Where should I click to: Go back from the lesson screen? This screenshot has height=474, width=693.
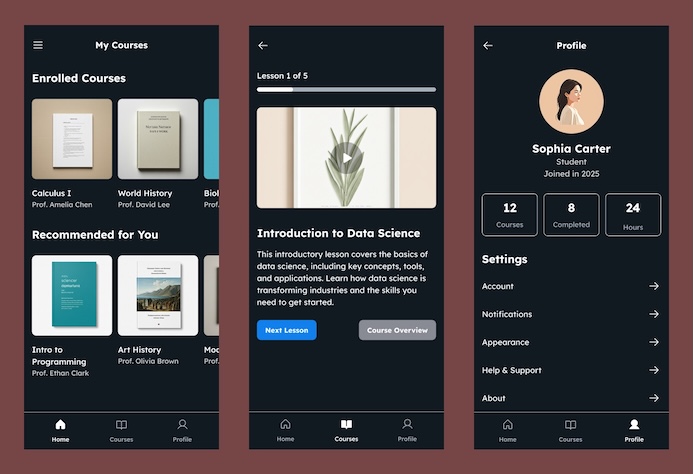[263, 46]
